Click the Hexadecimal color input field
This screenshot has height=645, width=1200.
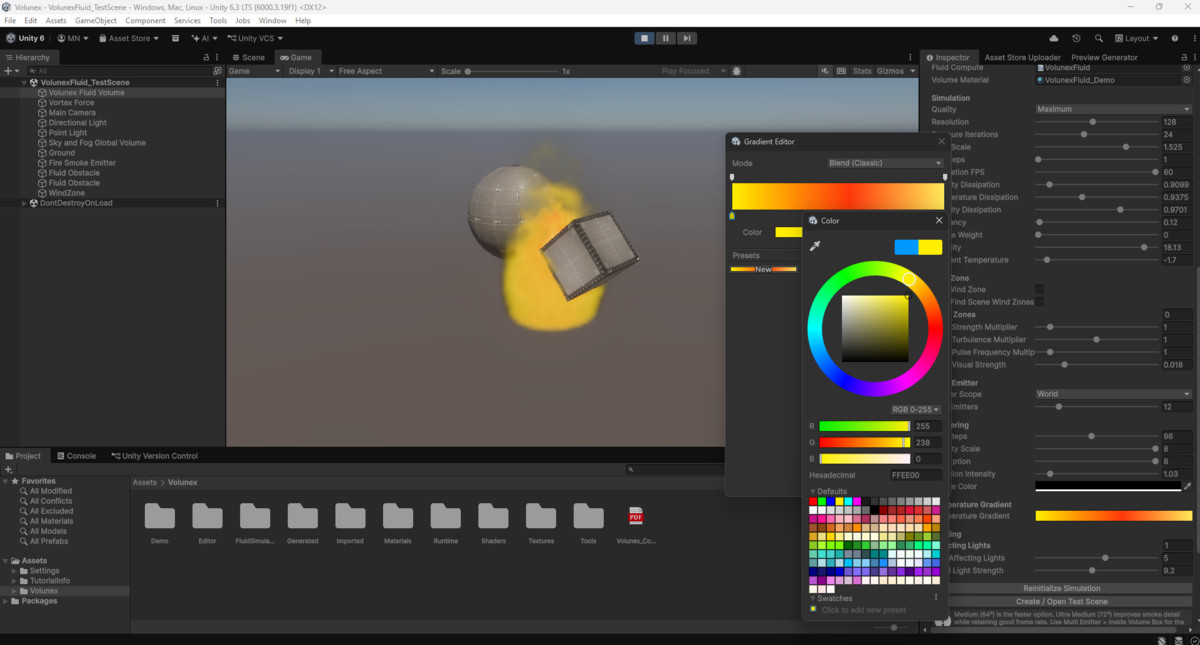[x=915, y=475]
